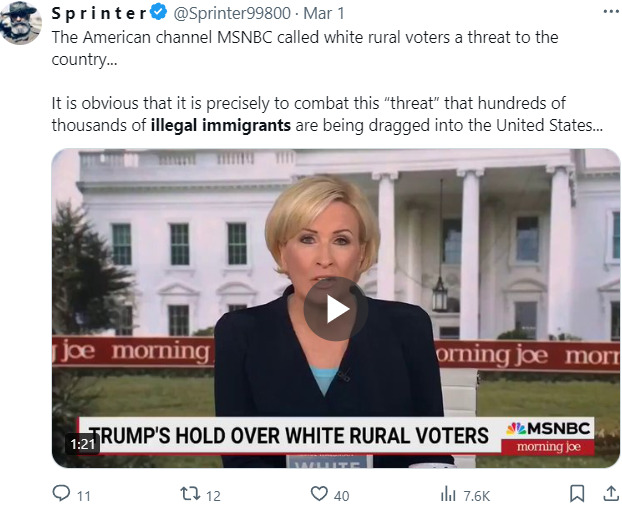The image size is (622, 514).
Task: Click the 7.6K views count
Action: coord(477,495)
